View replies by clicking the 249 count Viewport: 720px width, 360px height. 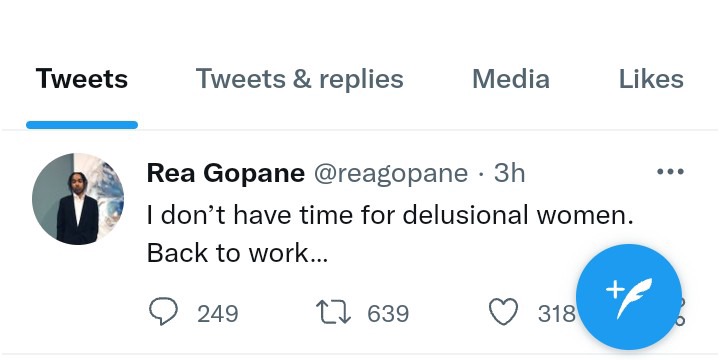[218, 314]
